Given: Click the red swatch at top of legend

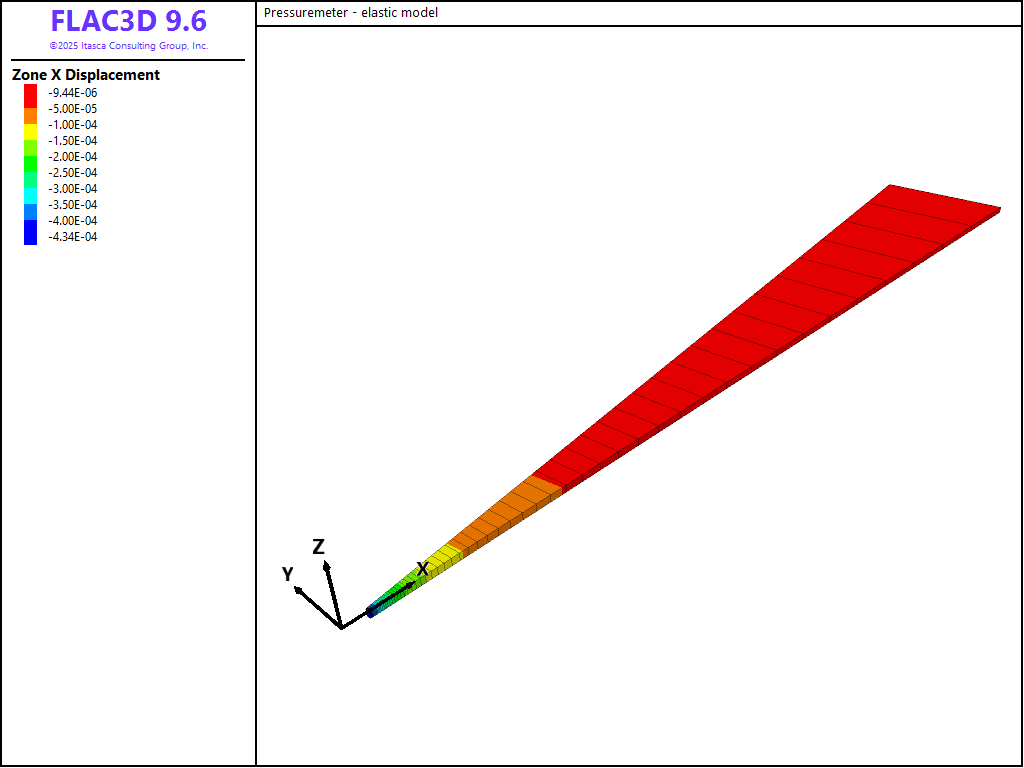Looking at the screenshot, I should coord(31,93).
